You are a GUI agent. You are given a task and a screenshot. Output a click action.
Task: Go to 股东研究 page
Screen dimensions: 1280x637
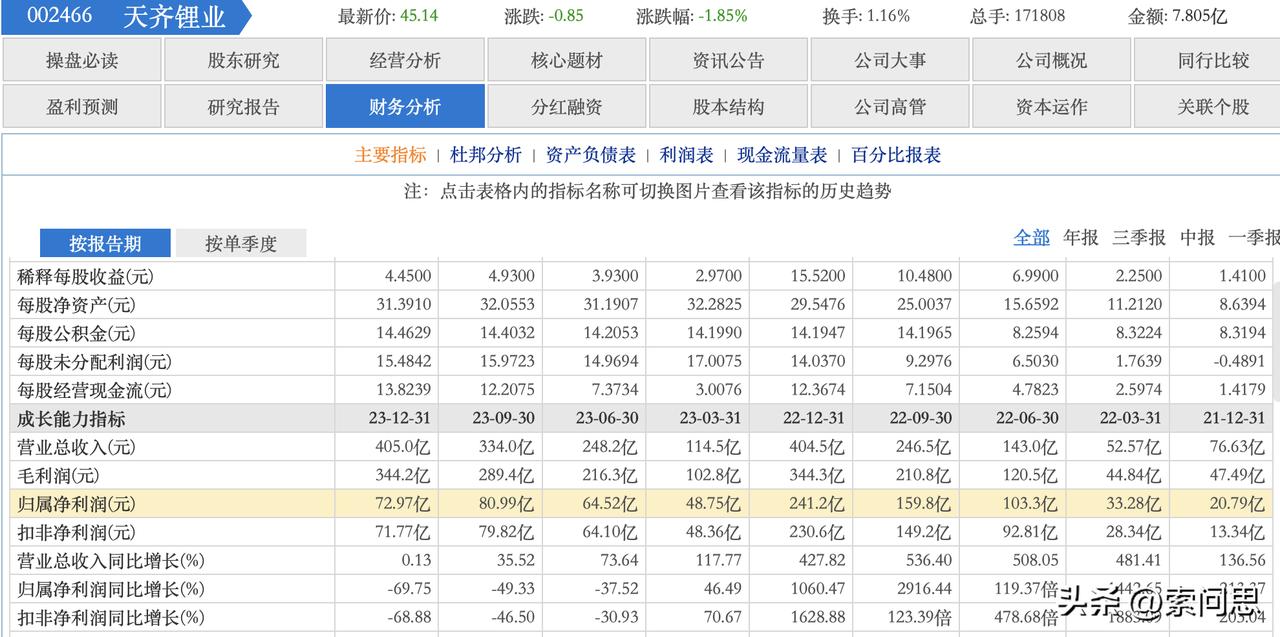pyautogui.click(x=243, y=60)
